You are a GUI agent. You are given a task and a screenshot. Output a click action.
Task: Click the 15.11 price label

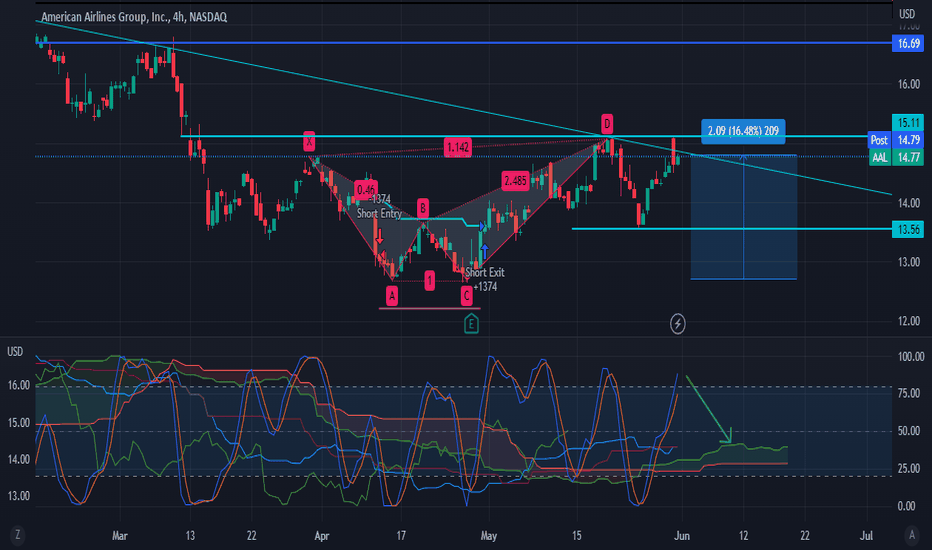pos(908,122)
